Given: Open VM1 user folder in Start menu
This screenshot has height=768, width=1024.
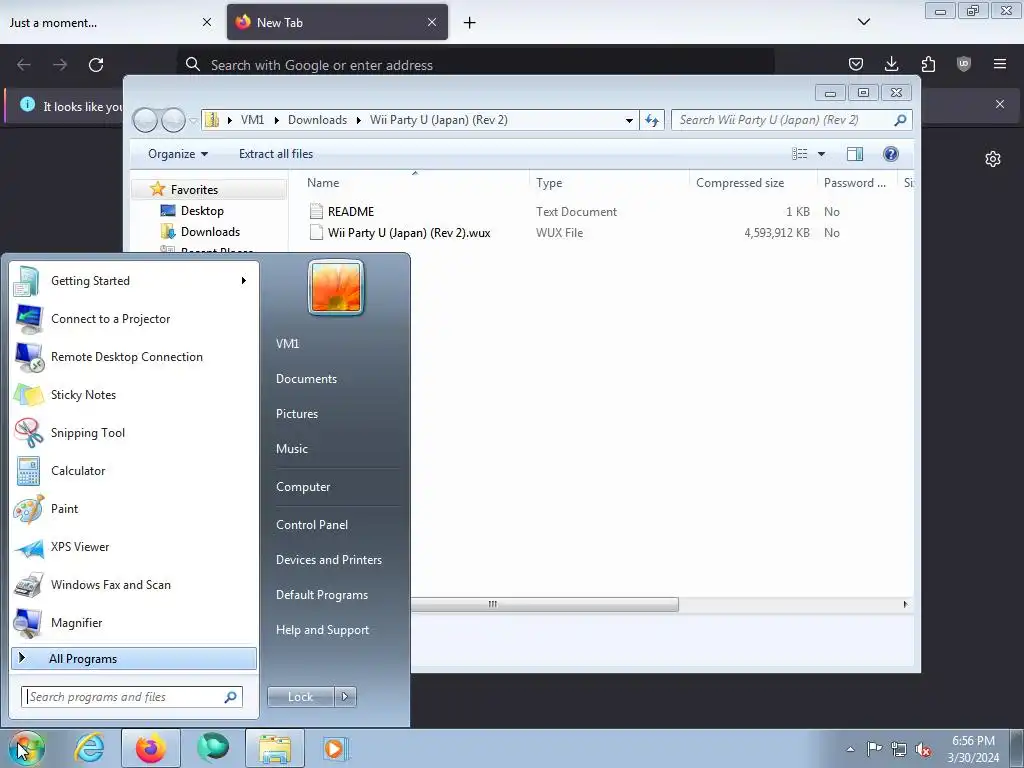Looking at the screenshot, I should coord(287,344).
